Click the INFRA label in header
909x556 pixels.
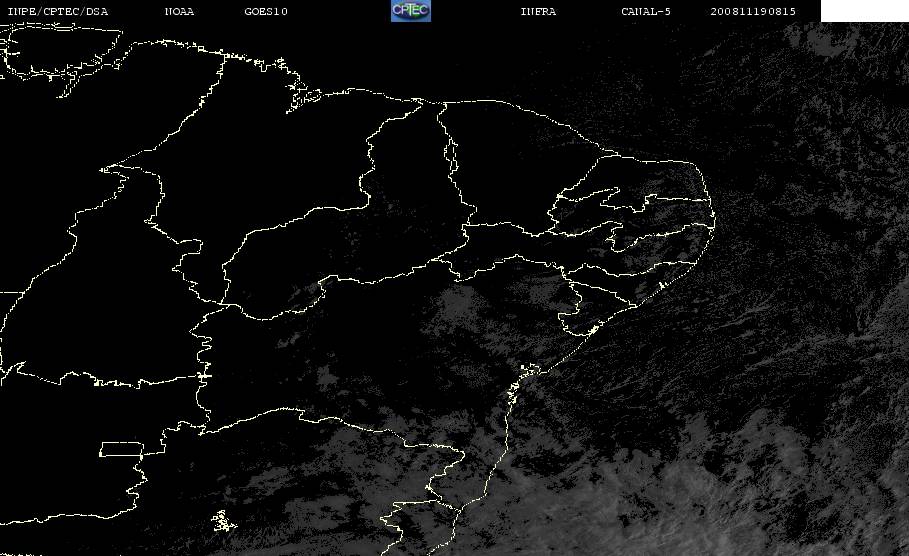click(x=539, y=12)
